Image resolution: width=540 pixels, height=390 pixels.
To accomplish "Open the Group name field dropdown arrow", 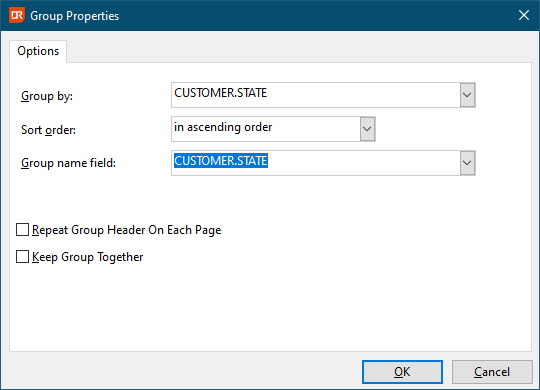I will coord(467,163).
